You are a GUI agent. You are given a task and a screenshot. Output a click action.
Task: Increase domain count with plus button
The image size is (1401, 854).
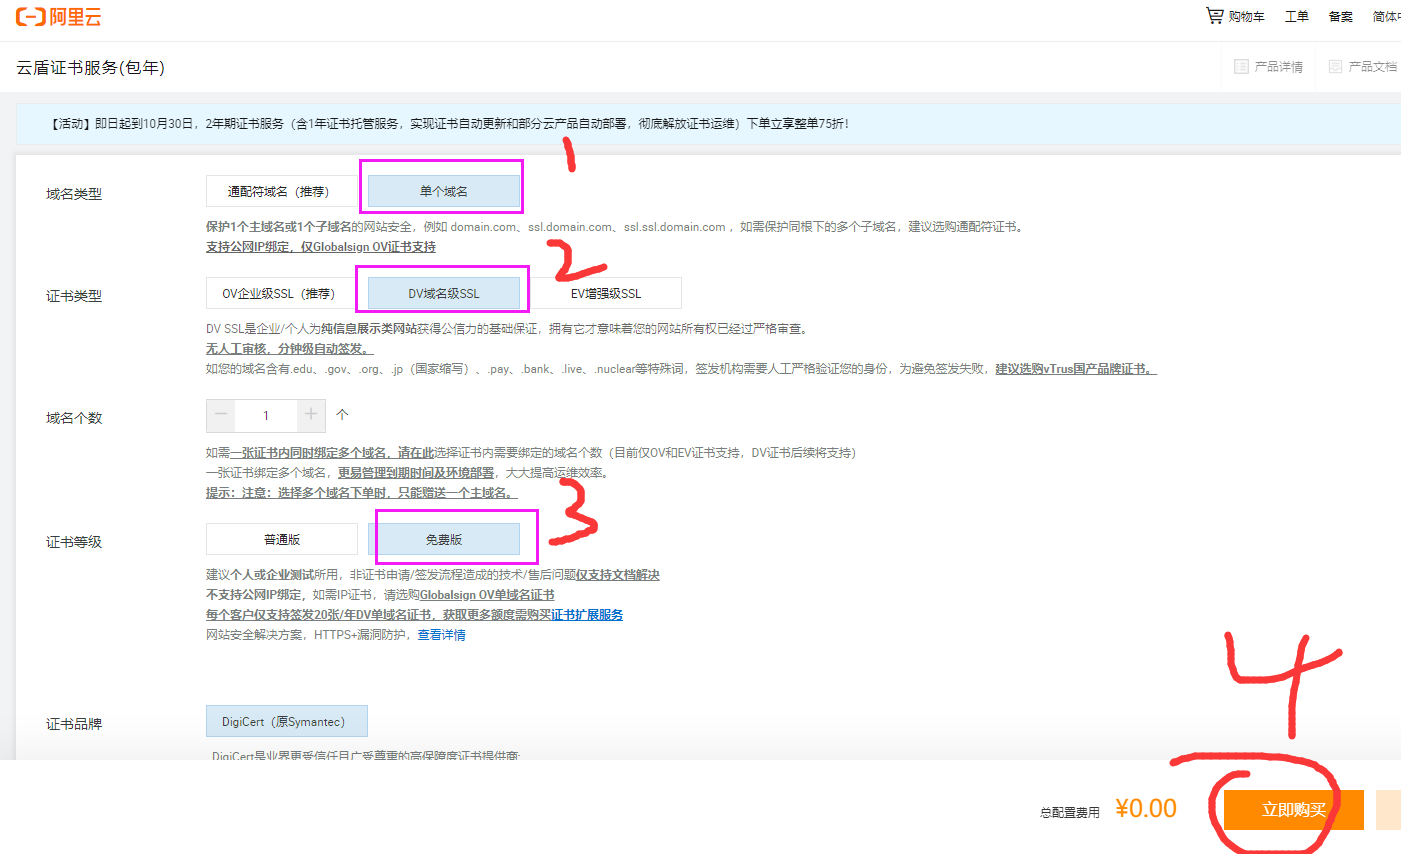coord(311,415)
